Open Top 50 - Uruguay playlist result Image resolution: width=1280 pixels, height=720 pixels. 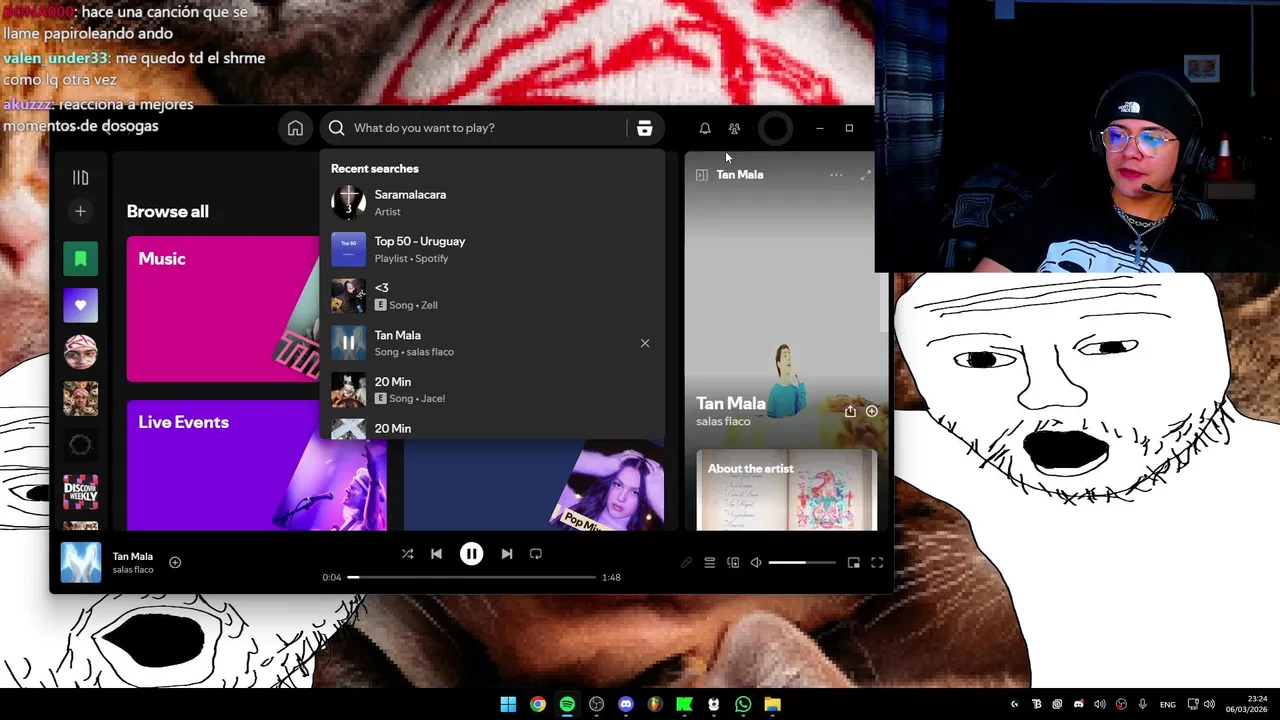pyautogui.click(x=491, y=249)
